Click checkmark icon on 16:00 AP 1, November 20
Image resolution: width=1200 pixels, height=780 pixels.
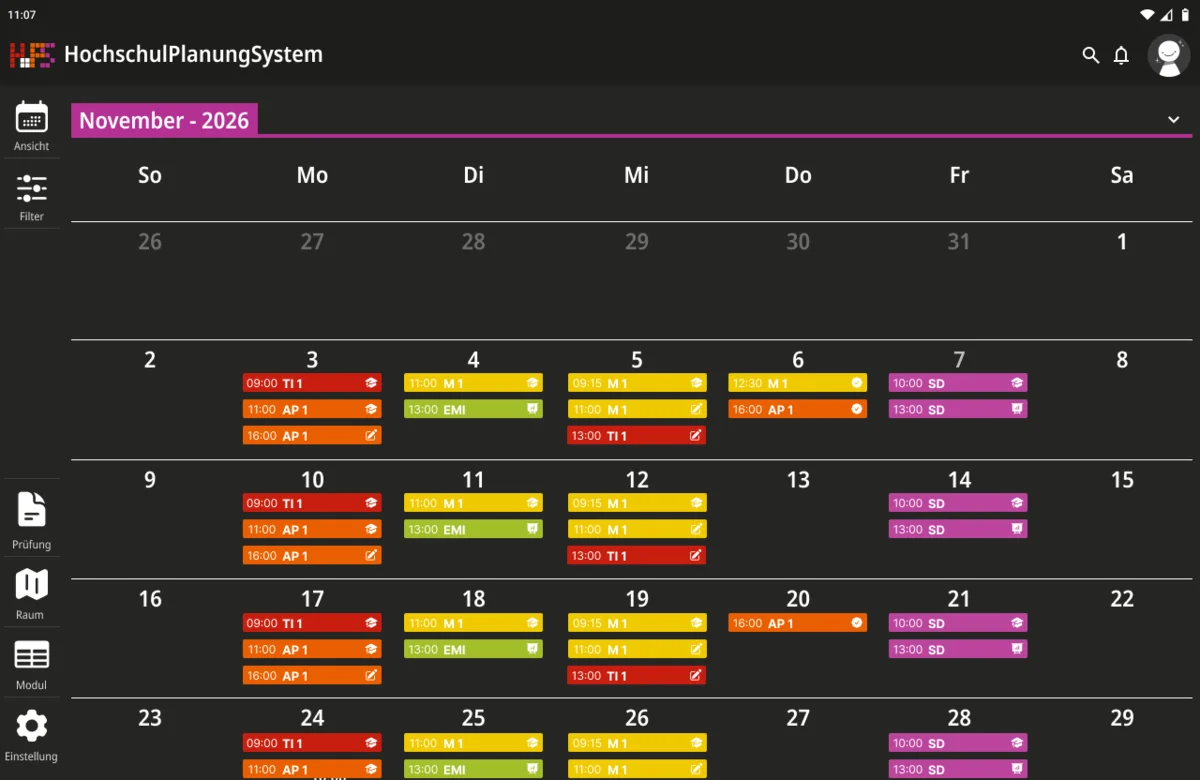[x=857, y=623]
